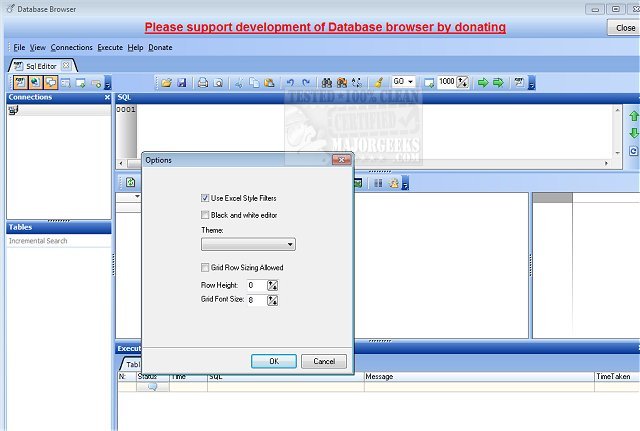Click first green arrow in SQL toolbar
The width and height of the screenshot is (640, 431).
pos(483,83)
